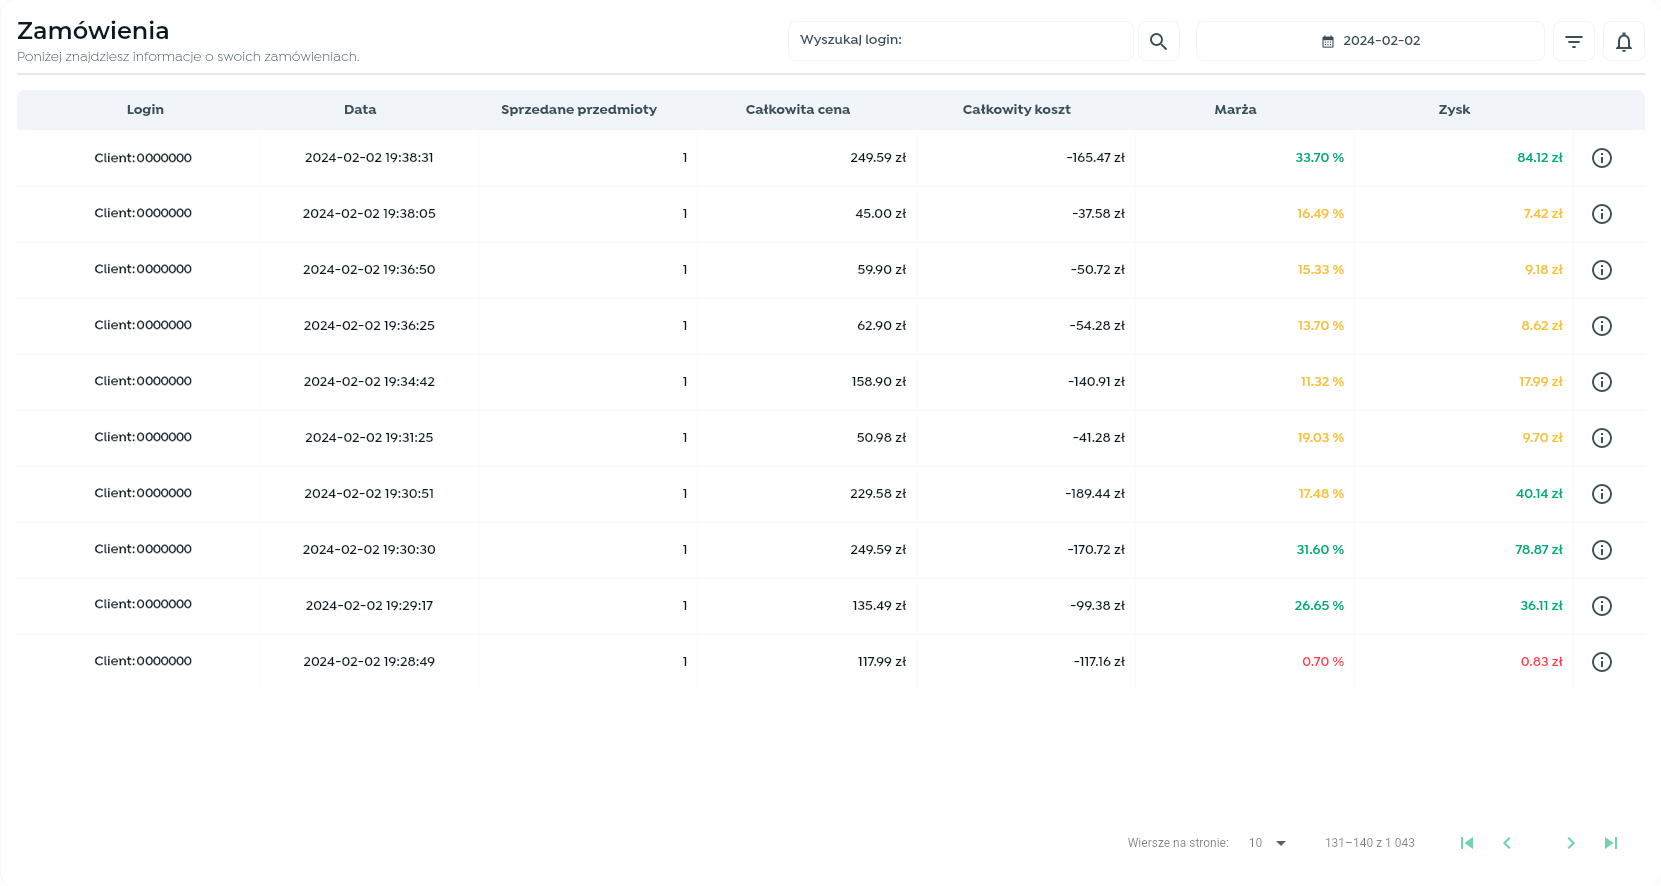The width and height of the screenshot is (1661, 886).
Task: Sort by Login column header
Action: 145,110
